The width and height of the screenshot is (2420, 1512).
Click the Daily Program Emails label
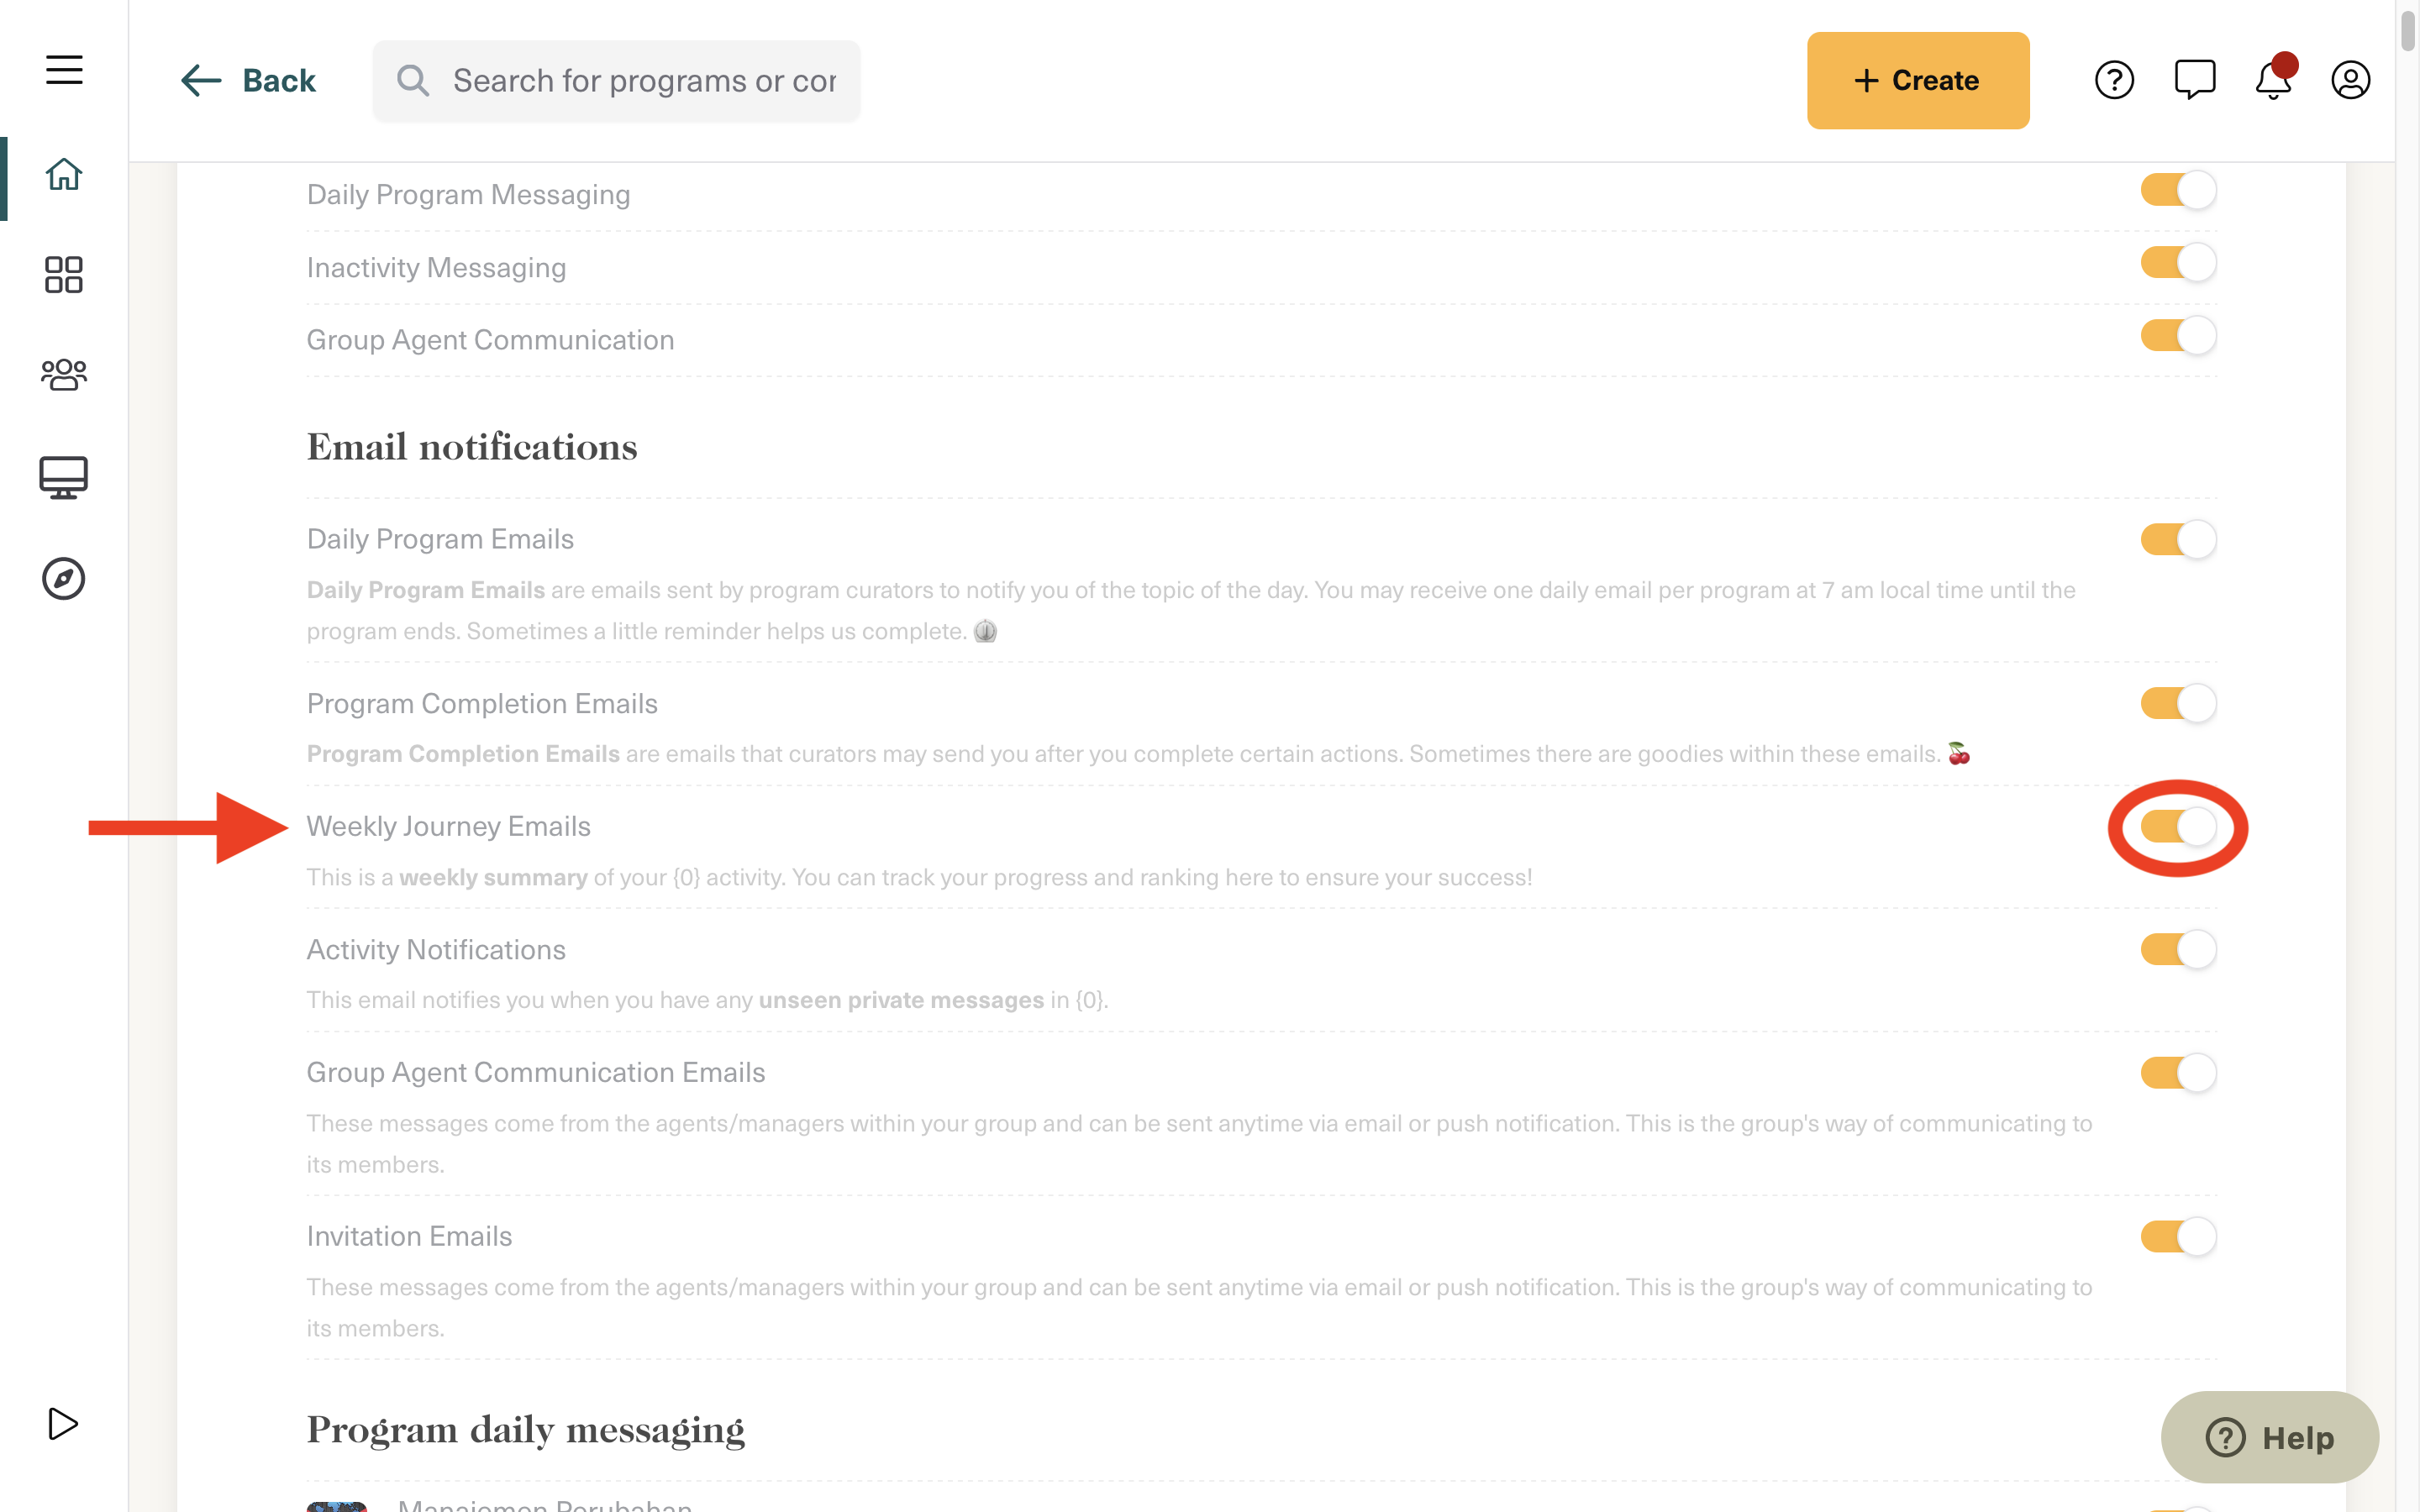pos(440,539)
